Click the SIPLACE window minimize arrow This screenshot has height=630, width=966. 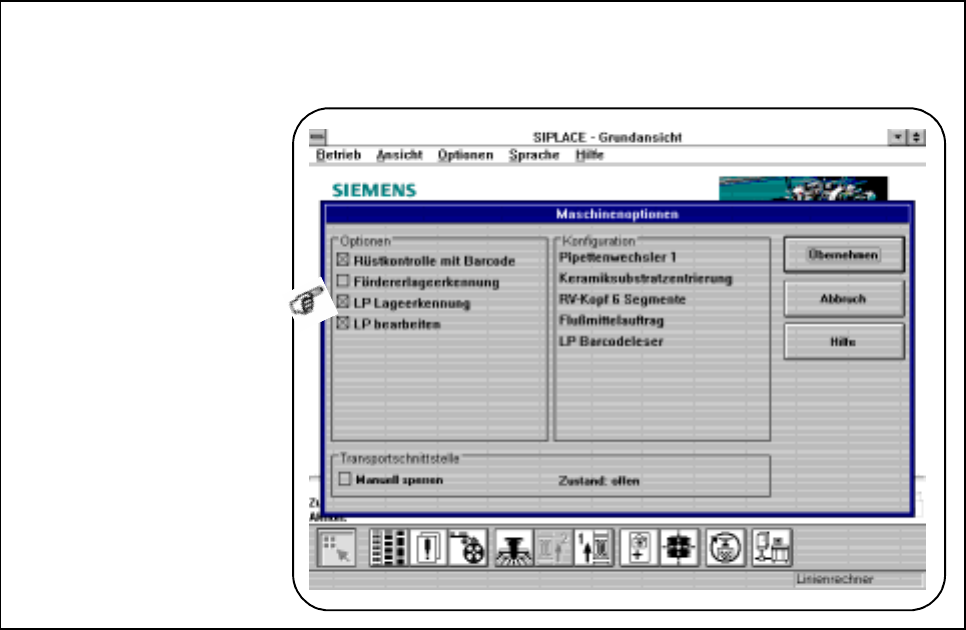pyautogui.click(x=897, y=137)
